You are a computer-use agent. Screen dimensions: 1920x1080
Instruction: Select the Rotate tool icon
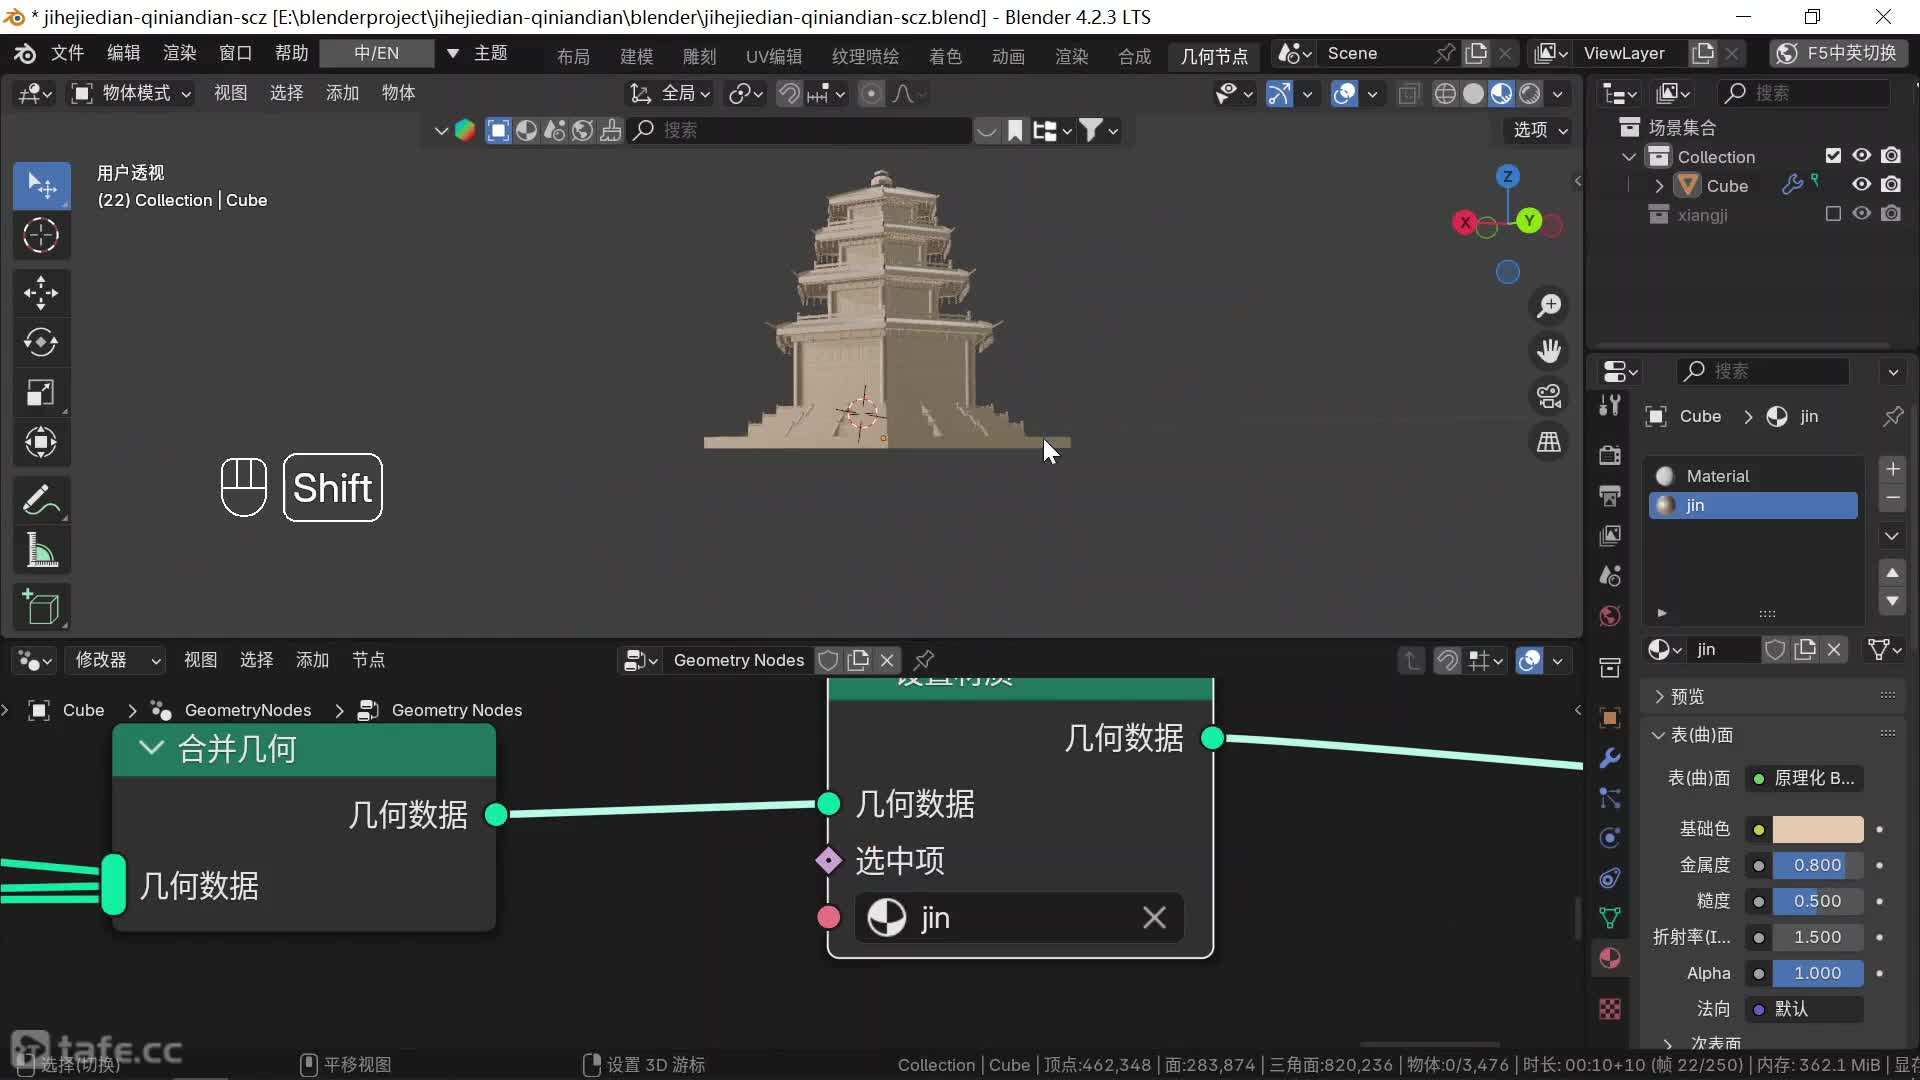(41, 342)
